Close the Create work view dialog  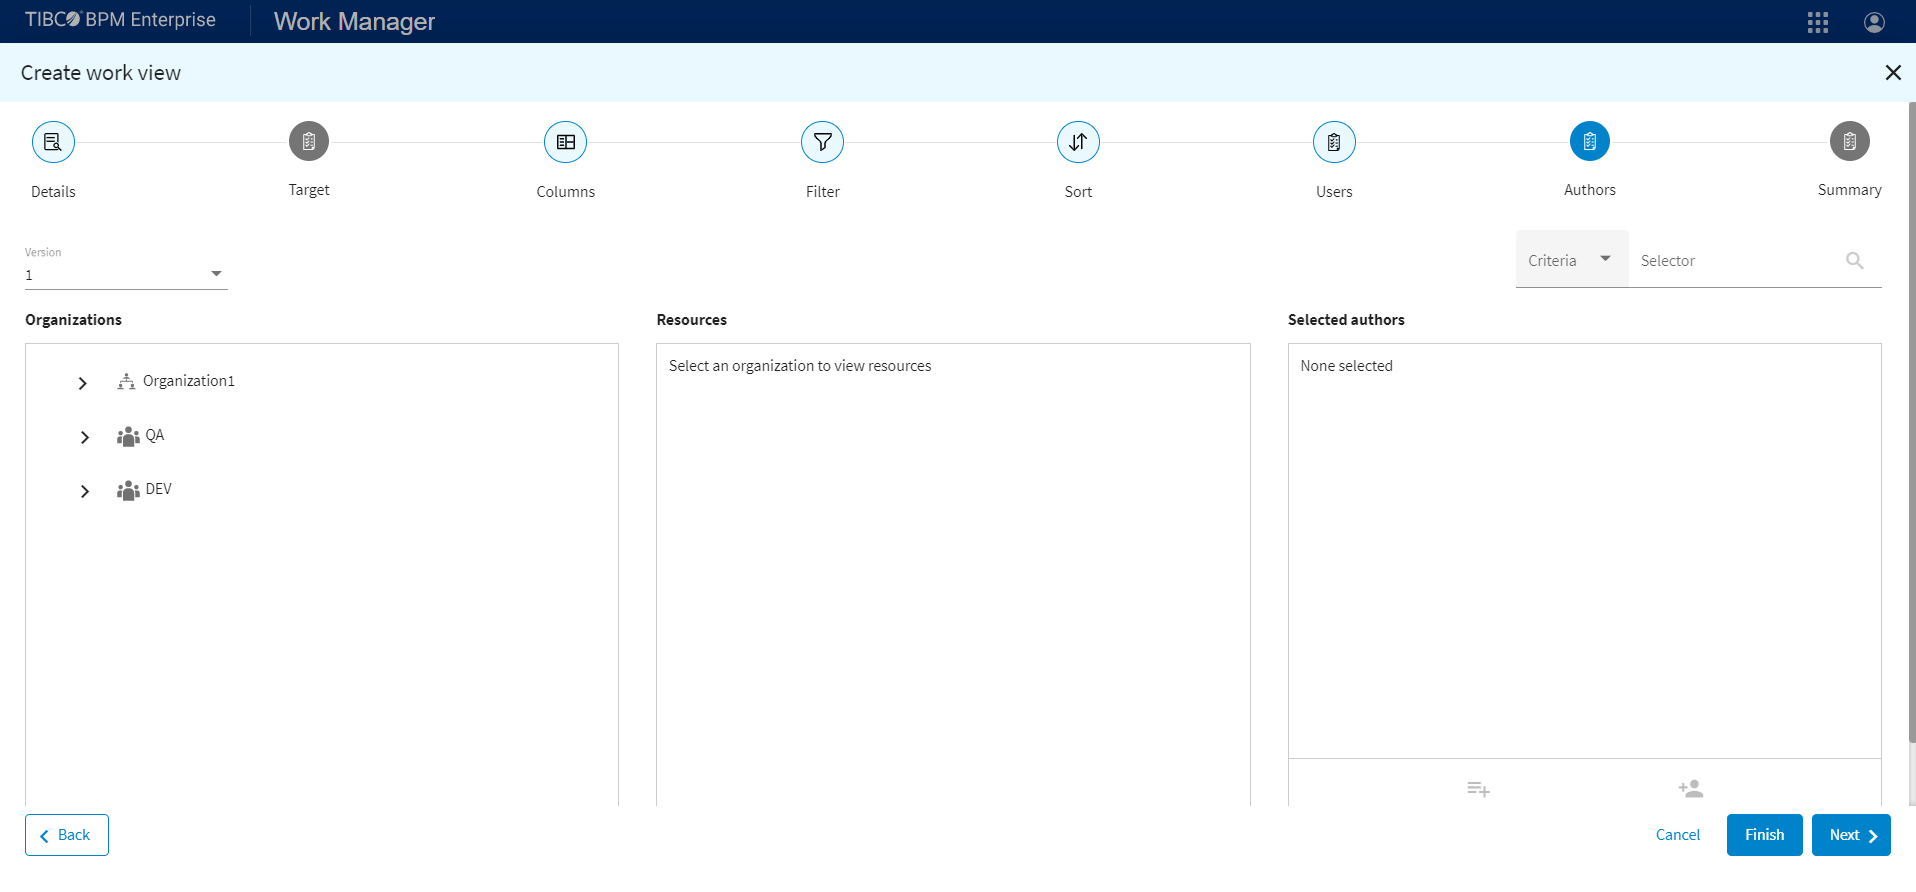pos(1893,72)
